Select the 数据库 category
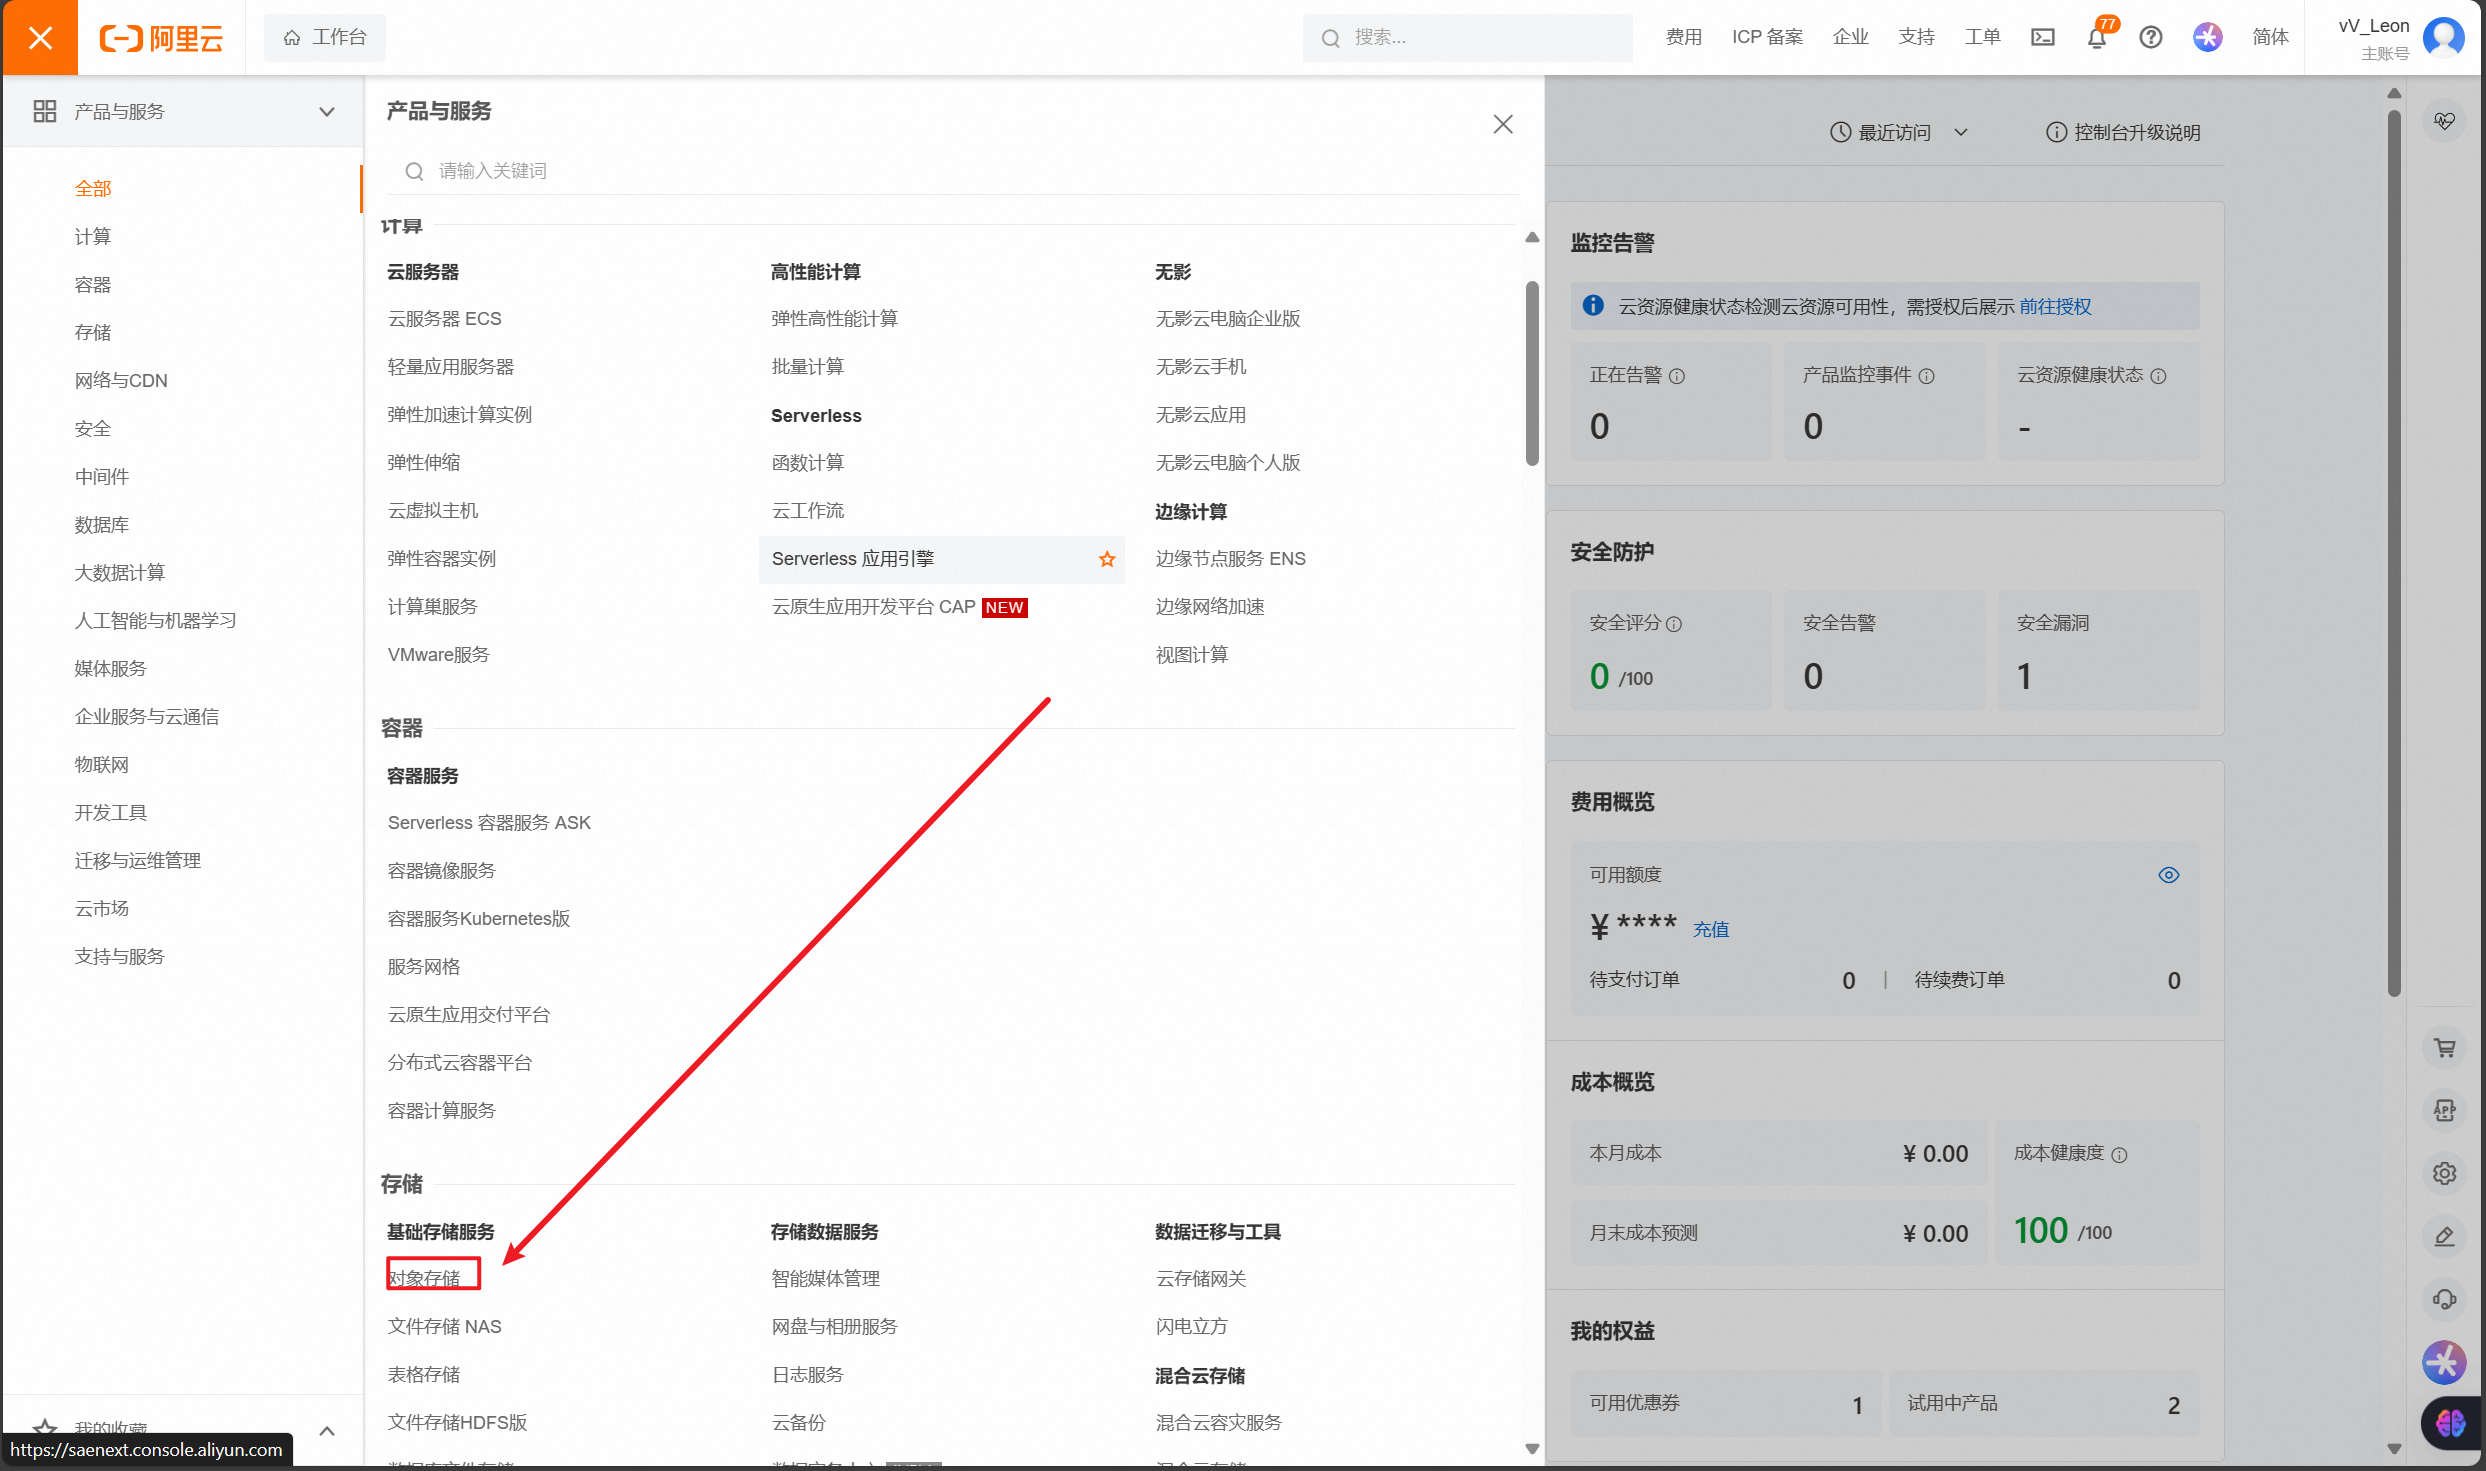 point(102,524)
